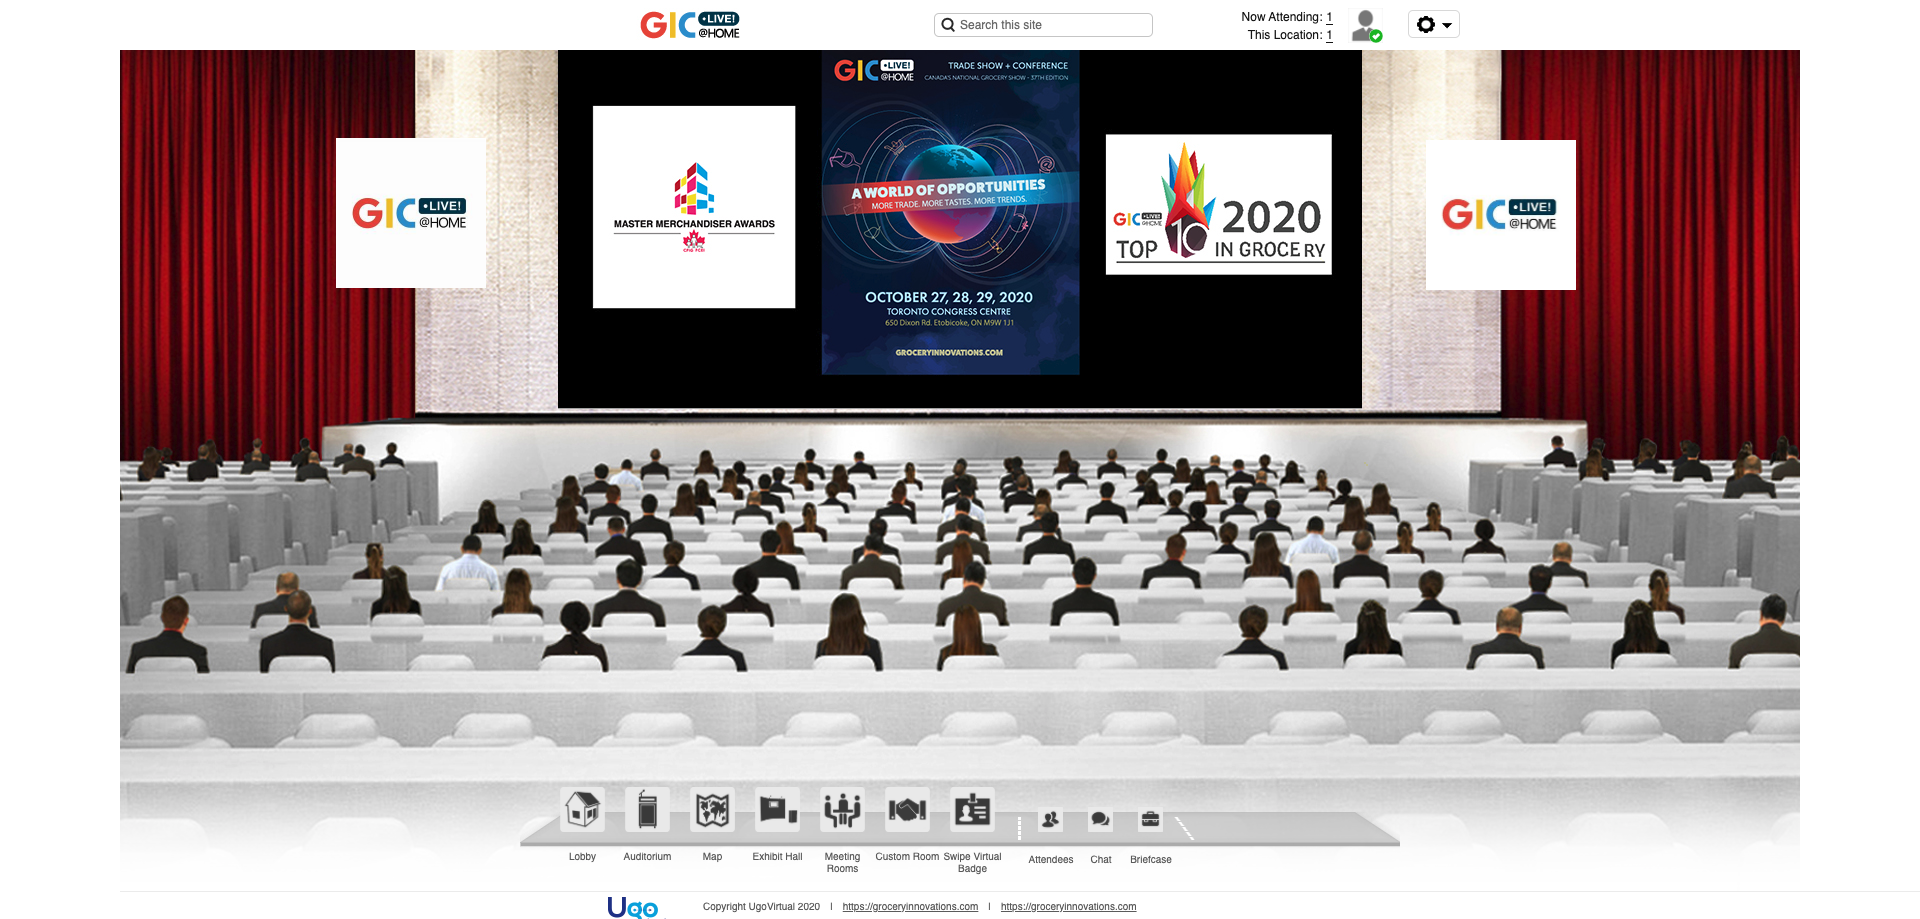Screen dimensions: 1920x919
Task: Open the first groceryinnovations.com footer link
Action: click(x=910, y=907)
